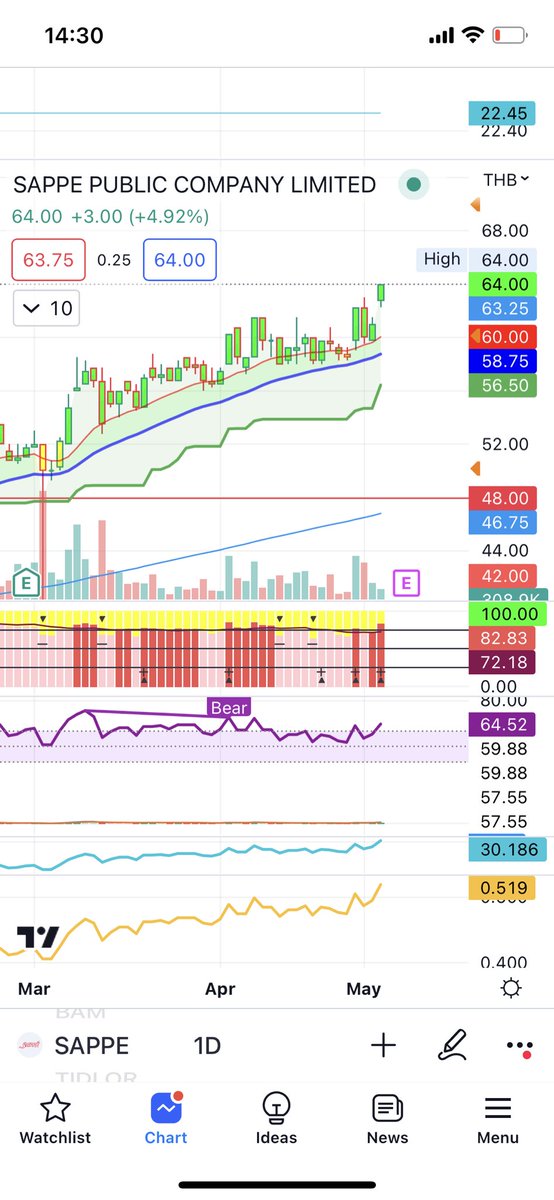
Task: Open SAPPE symbol search
Action: tap(91, 1046)
